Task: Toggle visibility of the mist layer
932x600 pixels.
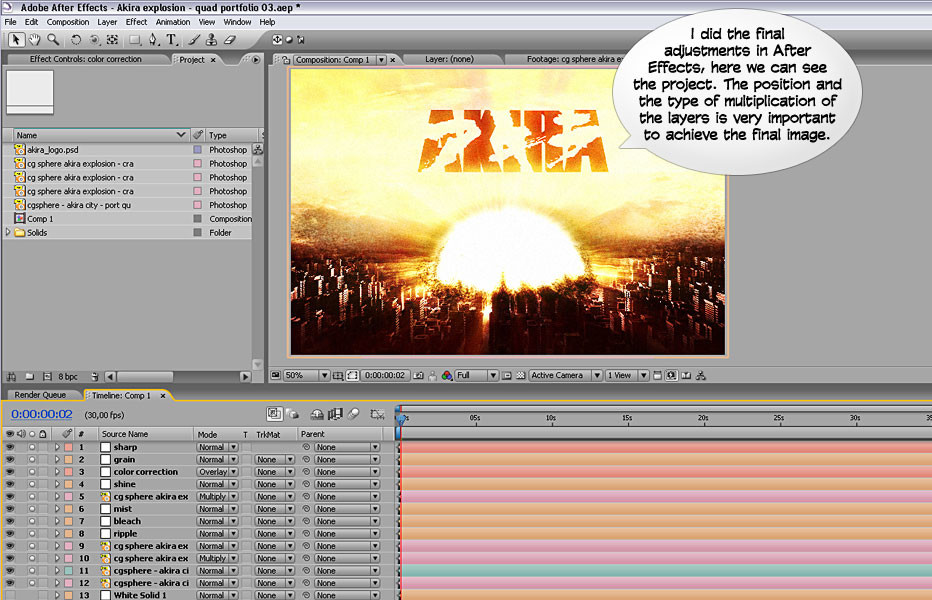Action: (x=10, y=509)
